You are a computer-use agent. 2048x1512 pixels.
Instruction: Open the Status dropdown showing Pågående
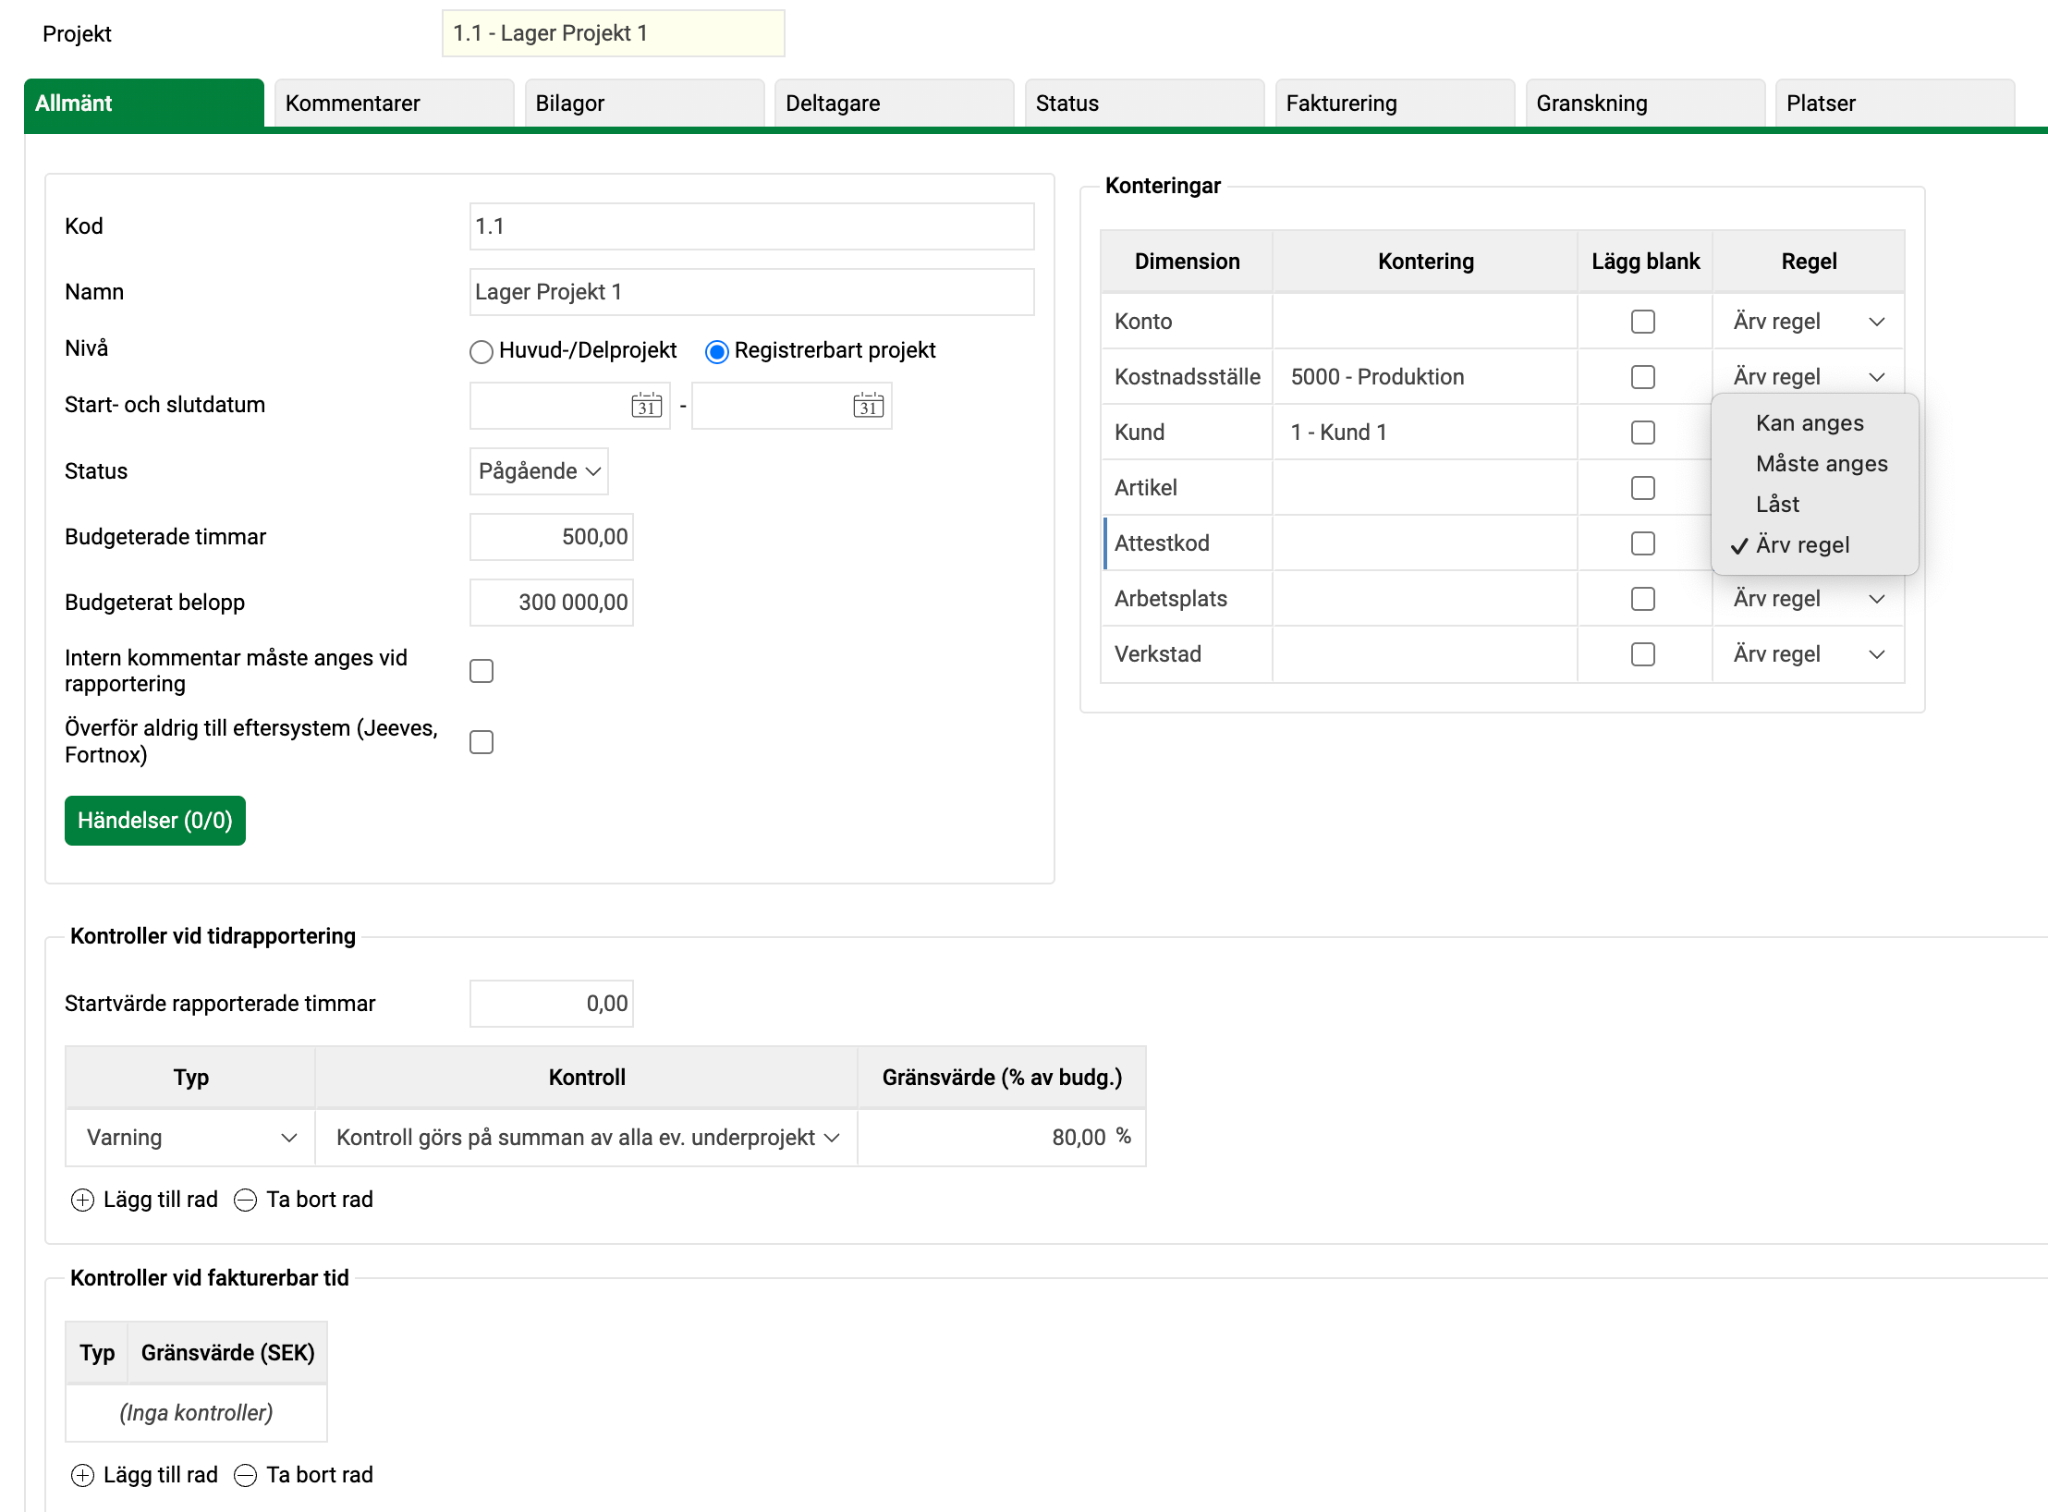(539, 471)
